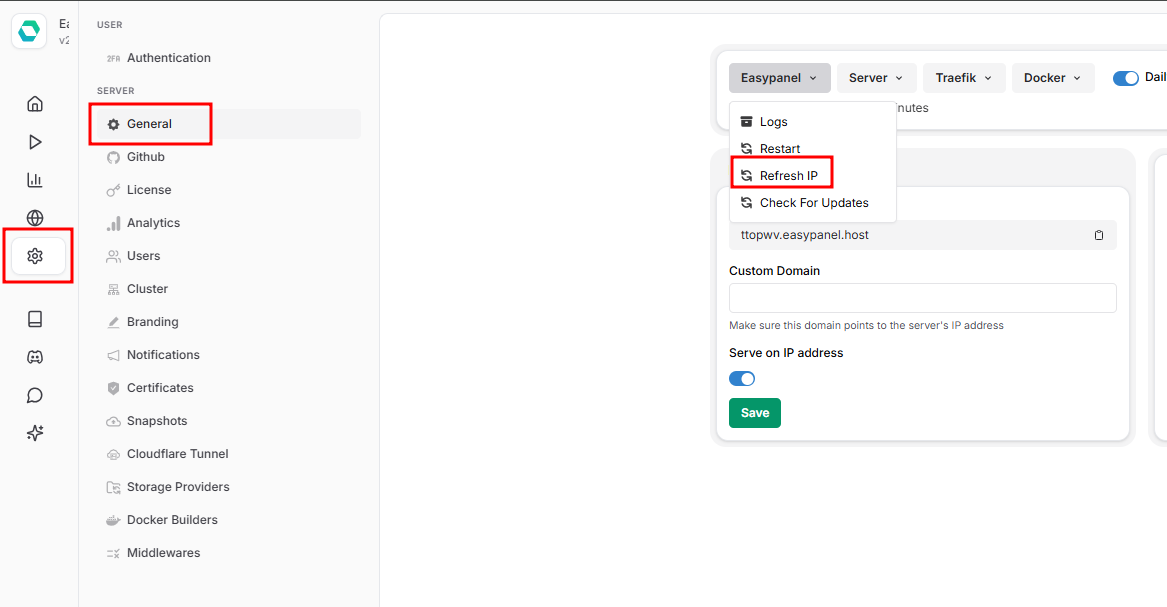Open the License page
This screenshot has width=1167, height=607.
[x=228, y=190]
